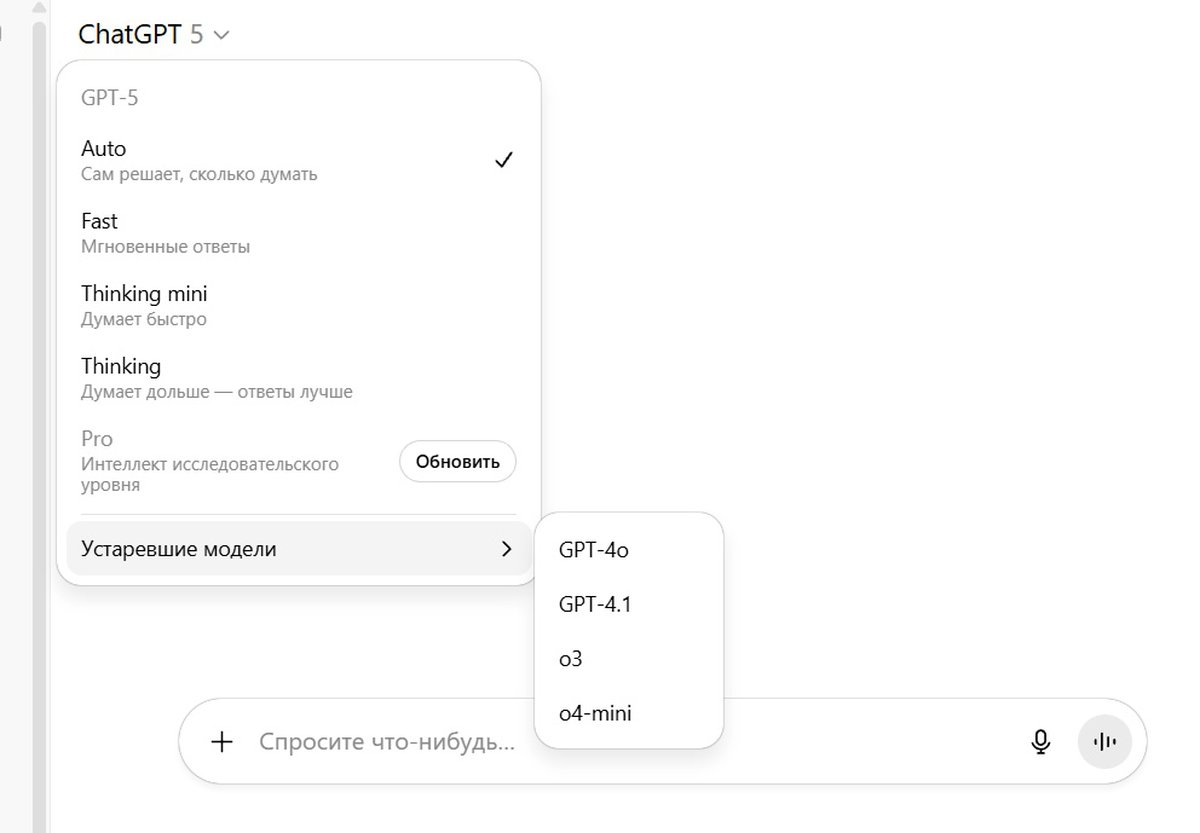
Task: Expand the Устаревшие модели submenu arrow
Action: coord(506,549)
